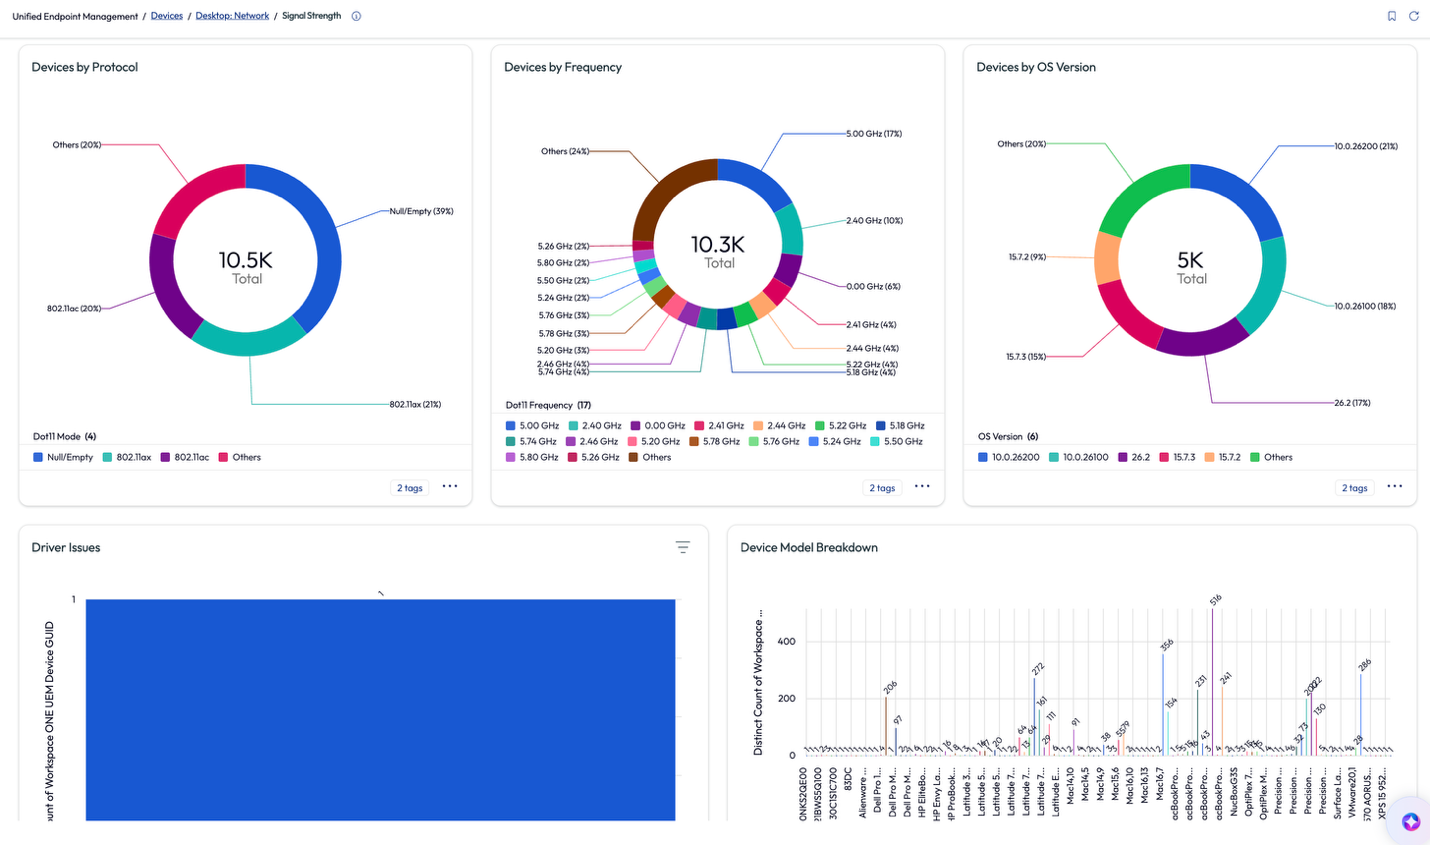Click the 'Device Model Breakdown' card title
Screen dimensions: 1430x845
pos(809,547)
